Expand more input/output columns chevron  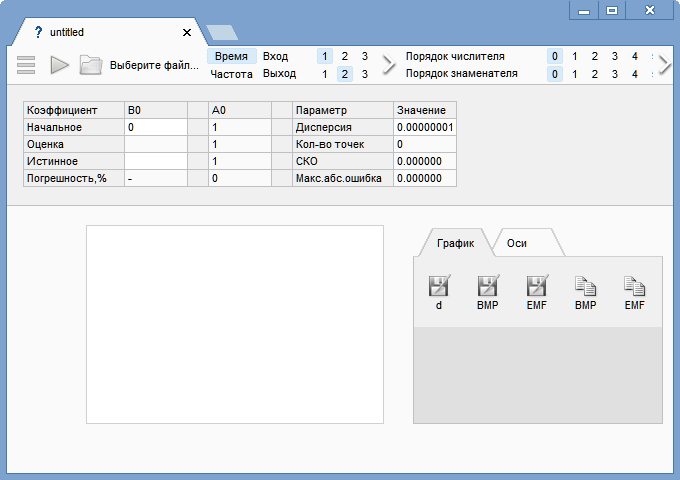(x=389, y=65)
